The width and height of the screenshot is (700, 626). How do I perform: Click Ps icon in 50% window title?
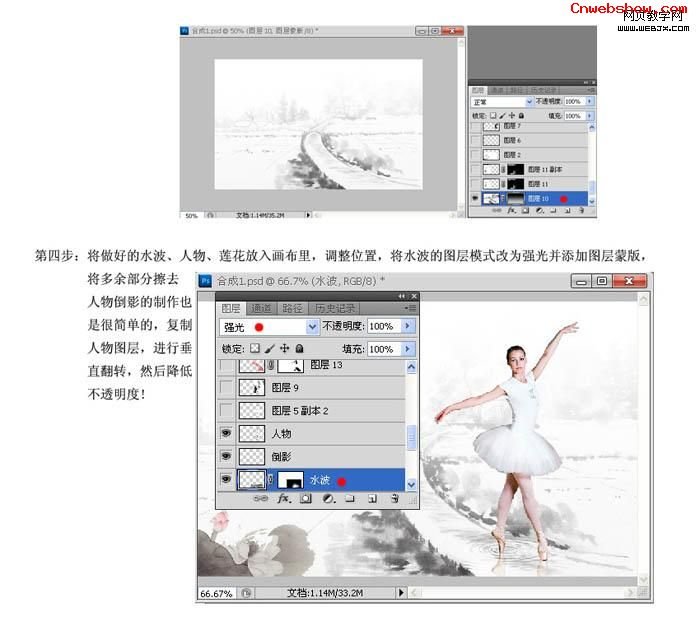pos(184,31)
